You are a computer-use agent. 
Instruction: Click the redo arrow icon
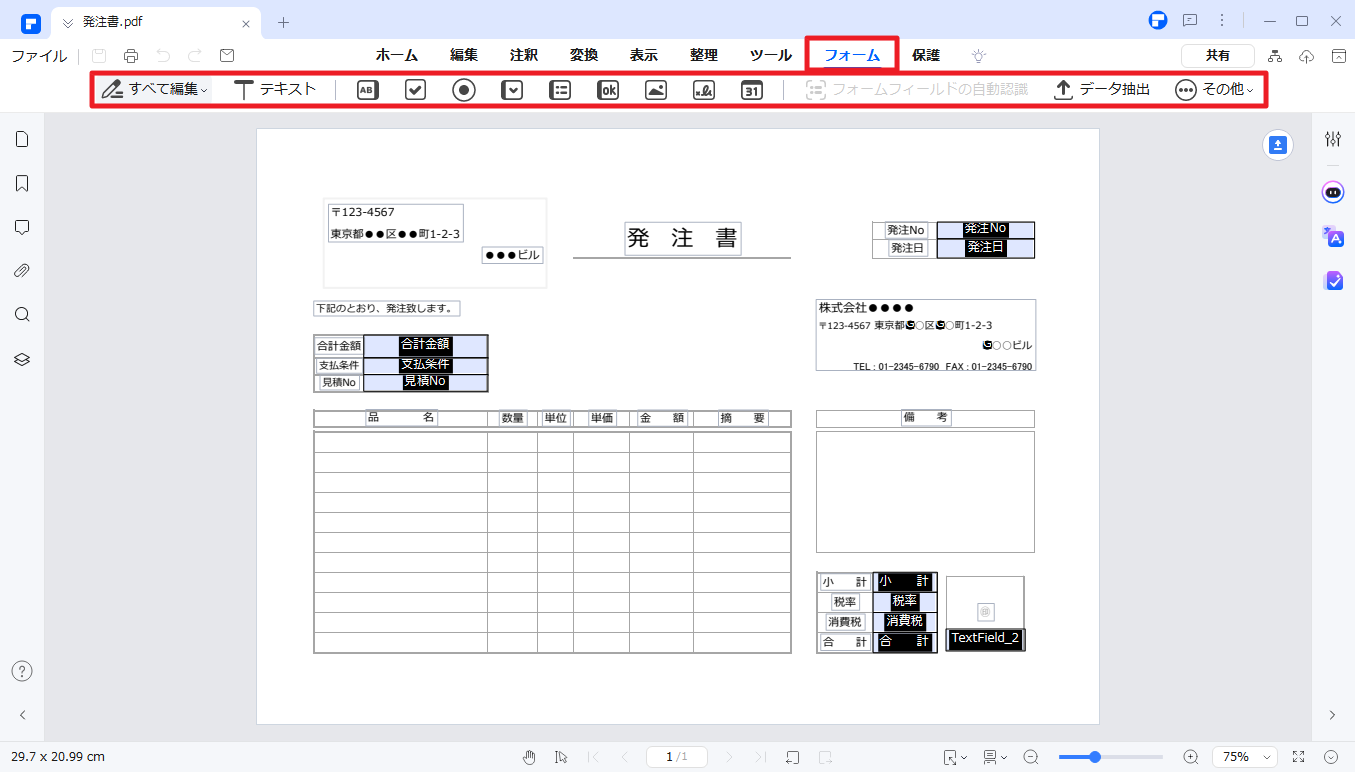click(195, 56)
